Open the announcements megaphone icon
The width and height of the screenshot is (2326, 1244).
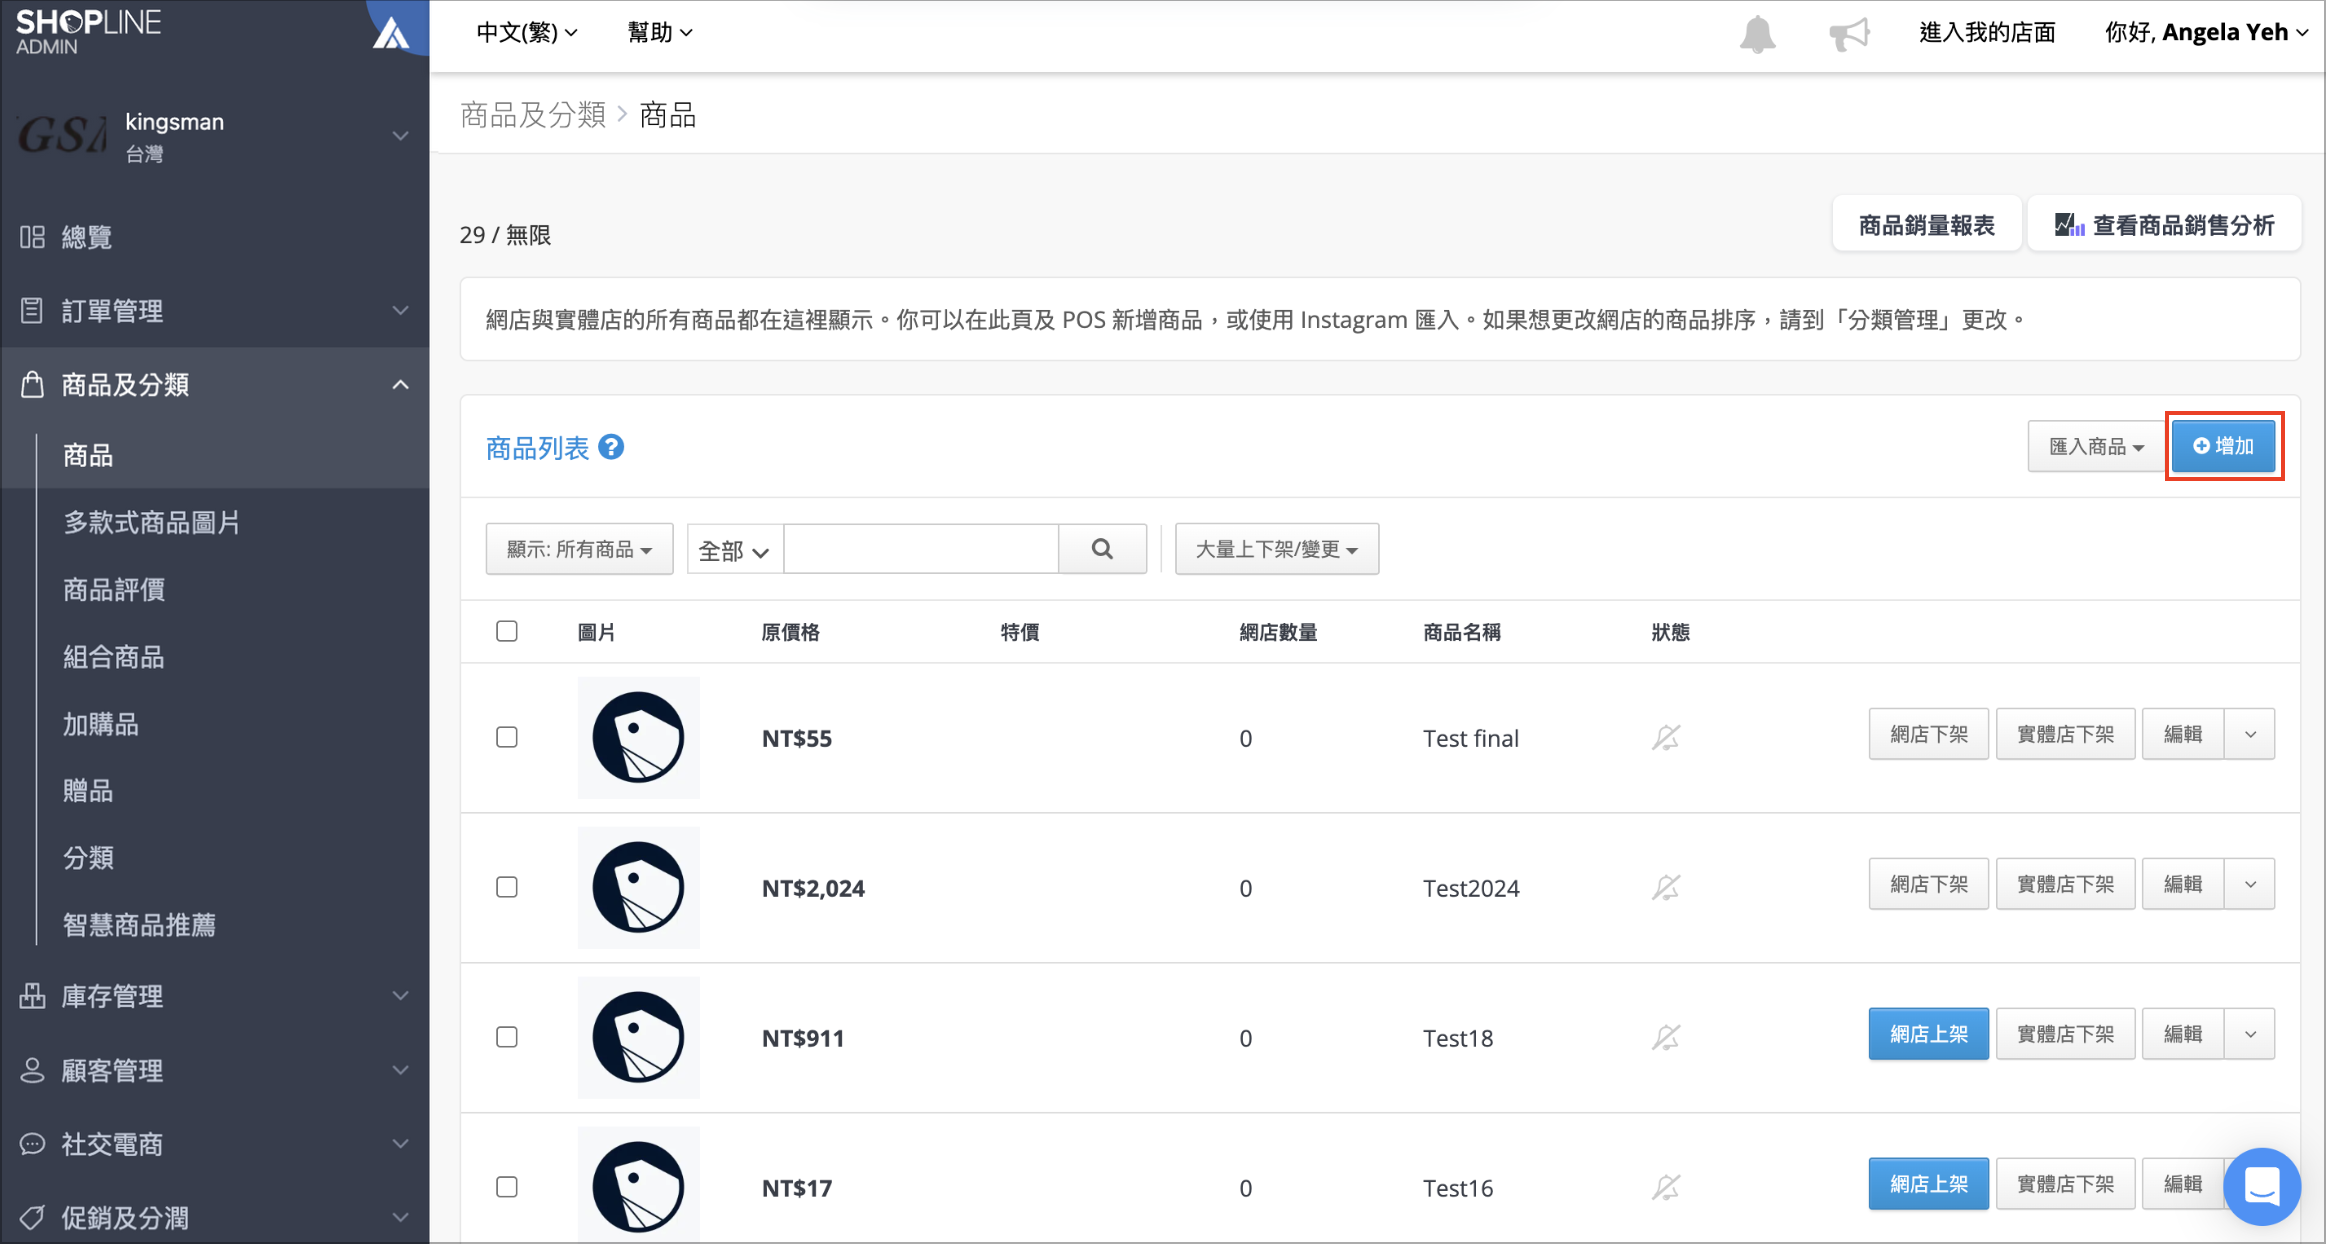click(1849, 34)
